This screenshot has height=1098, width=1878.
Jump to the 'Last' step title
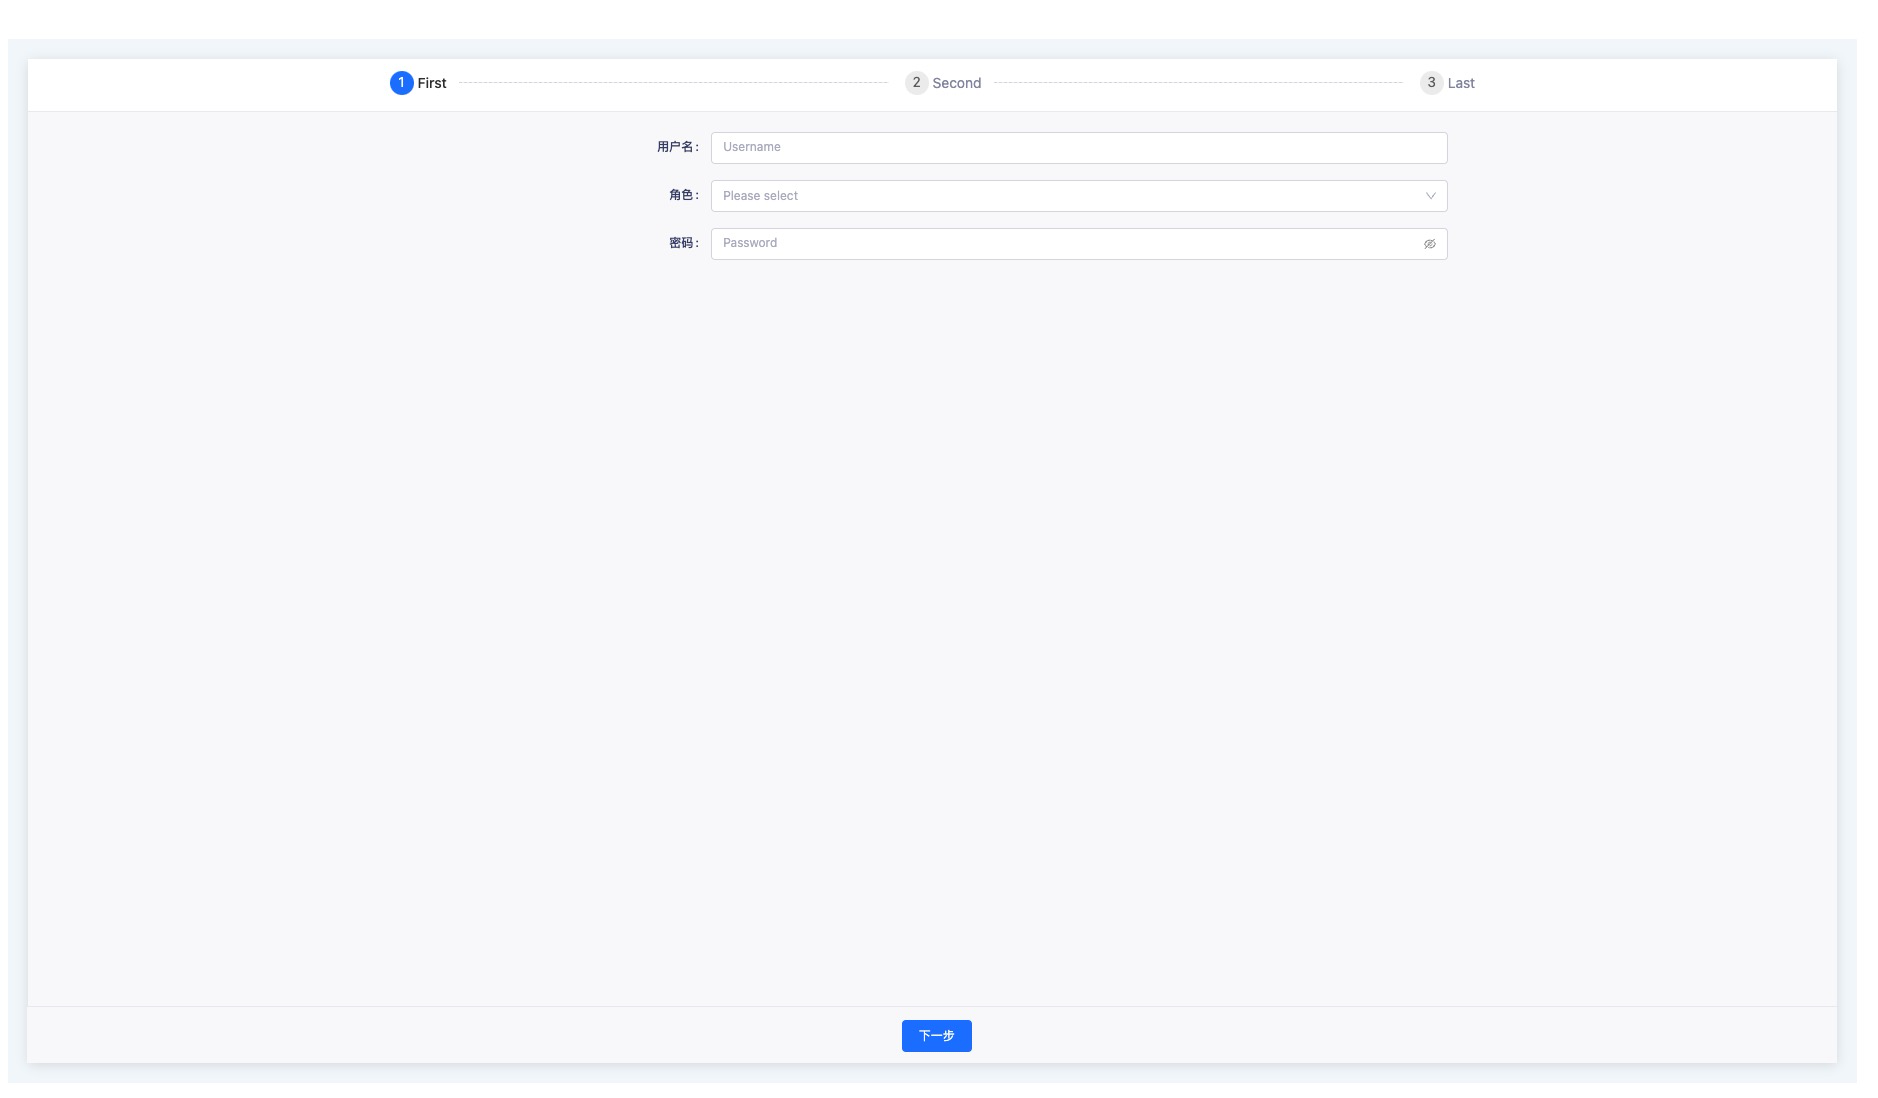coord(1461,83)
